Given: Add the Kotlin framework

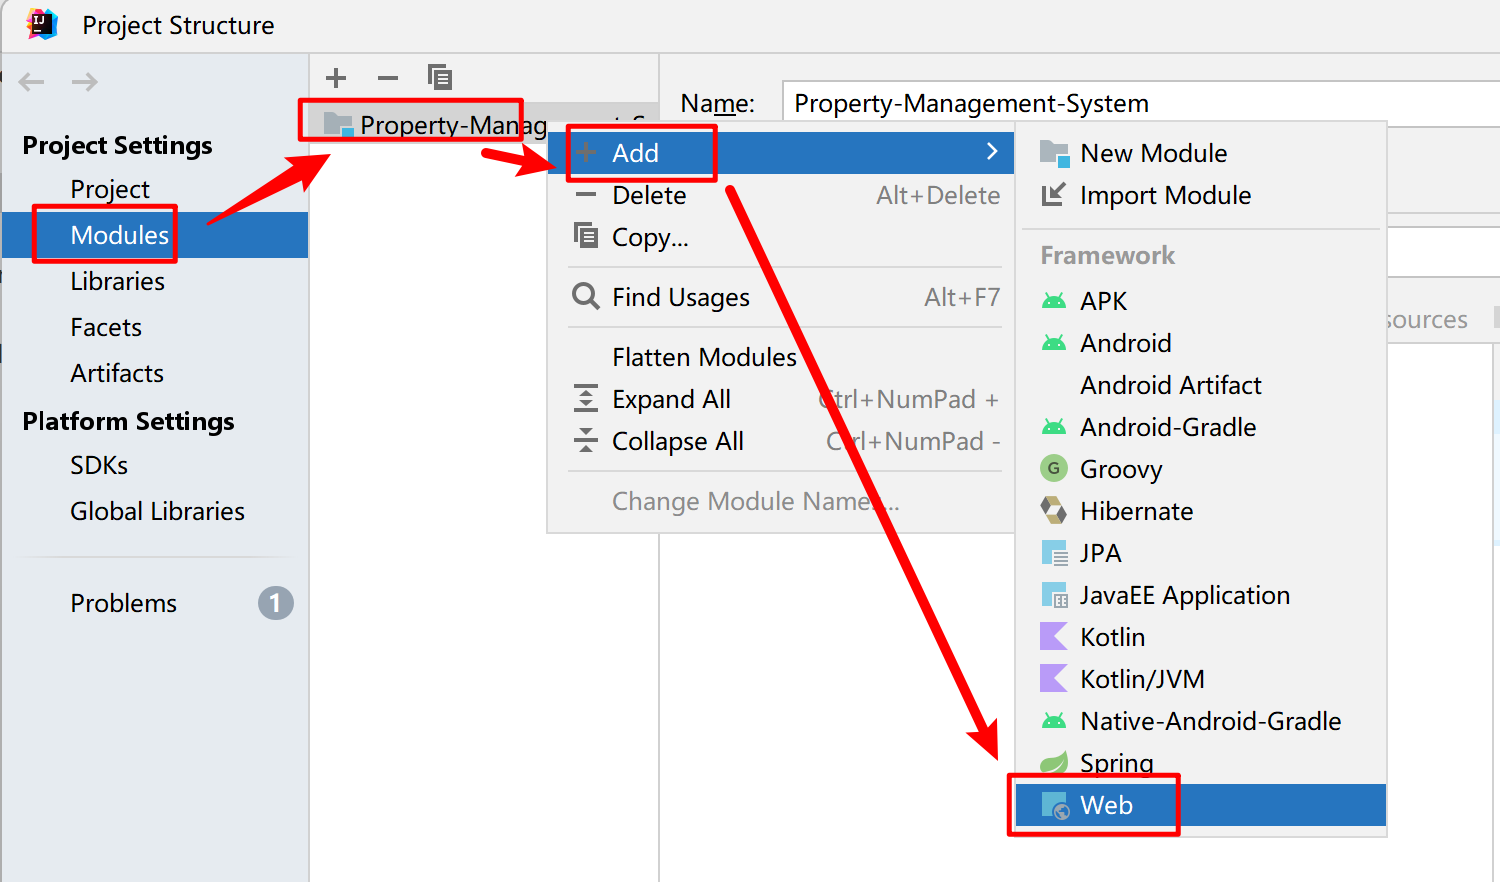Looking at the screenshot, I should coord(1200,637).
